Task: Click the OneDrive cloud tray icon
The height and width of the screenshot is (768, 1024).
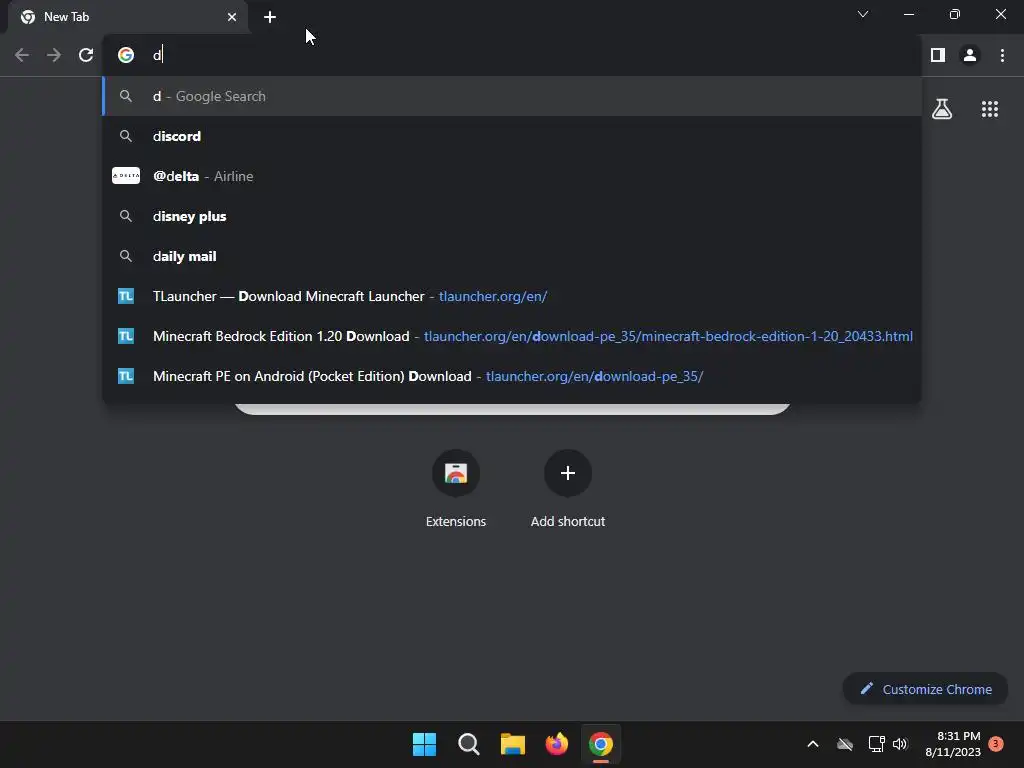Action: [845, 744]
